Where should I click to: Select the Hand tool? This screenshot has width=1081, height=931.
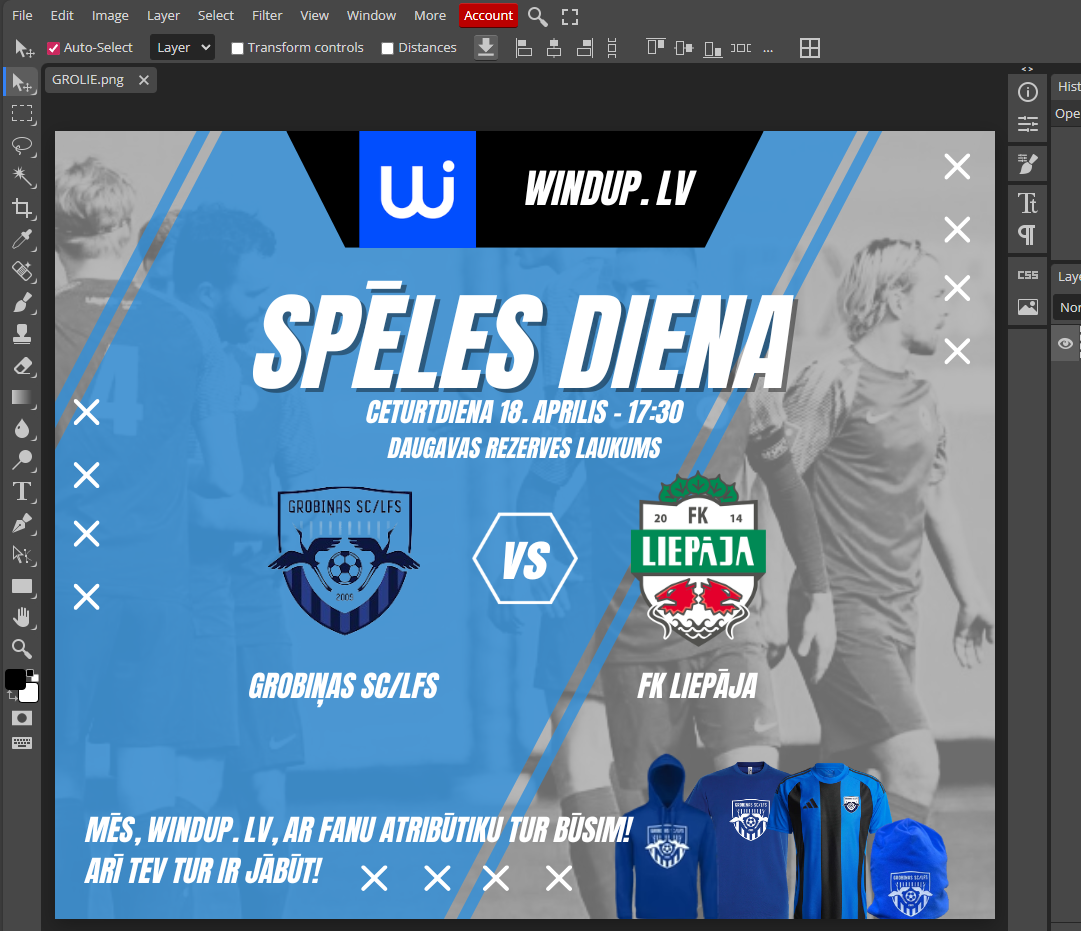pos(22,616)
